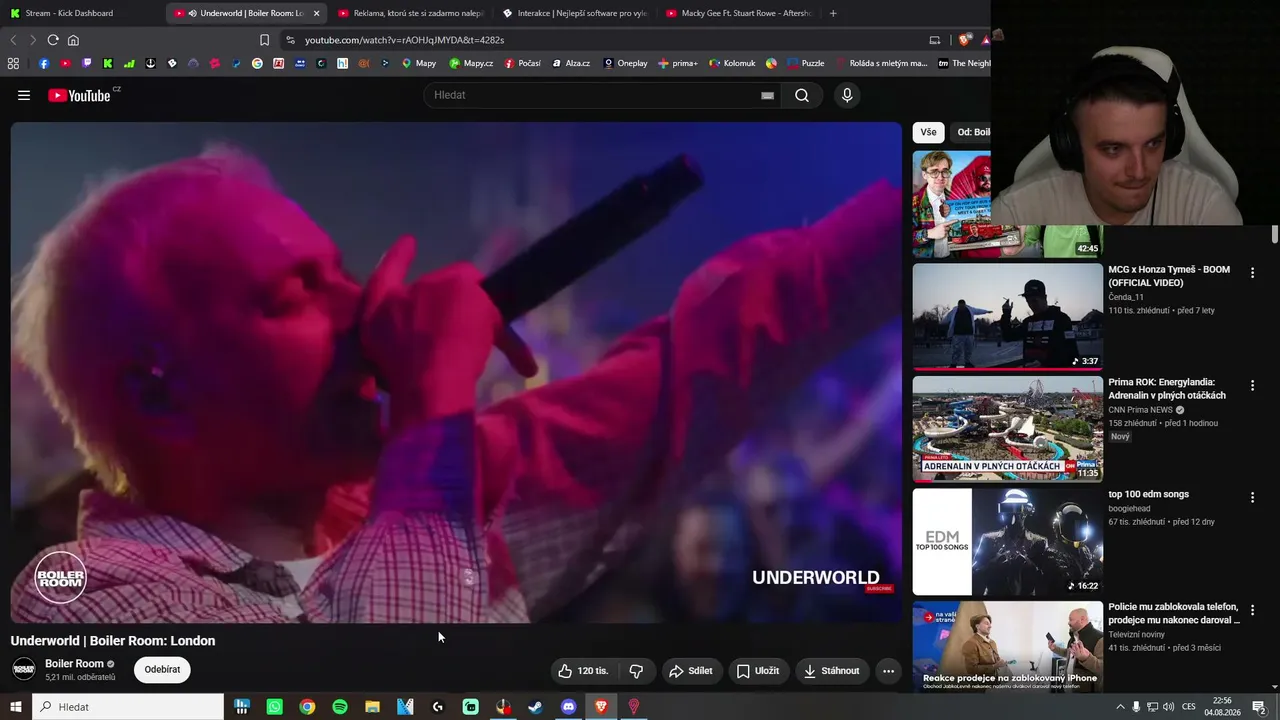Reload the page with the refresh icon
The height and width of the screenshot is (720, 1280).
(x=53, y=40)
